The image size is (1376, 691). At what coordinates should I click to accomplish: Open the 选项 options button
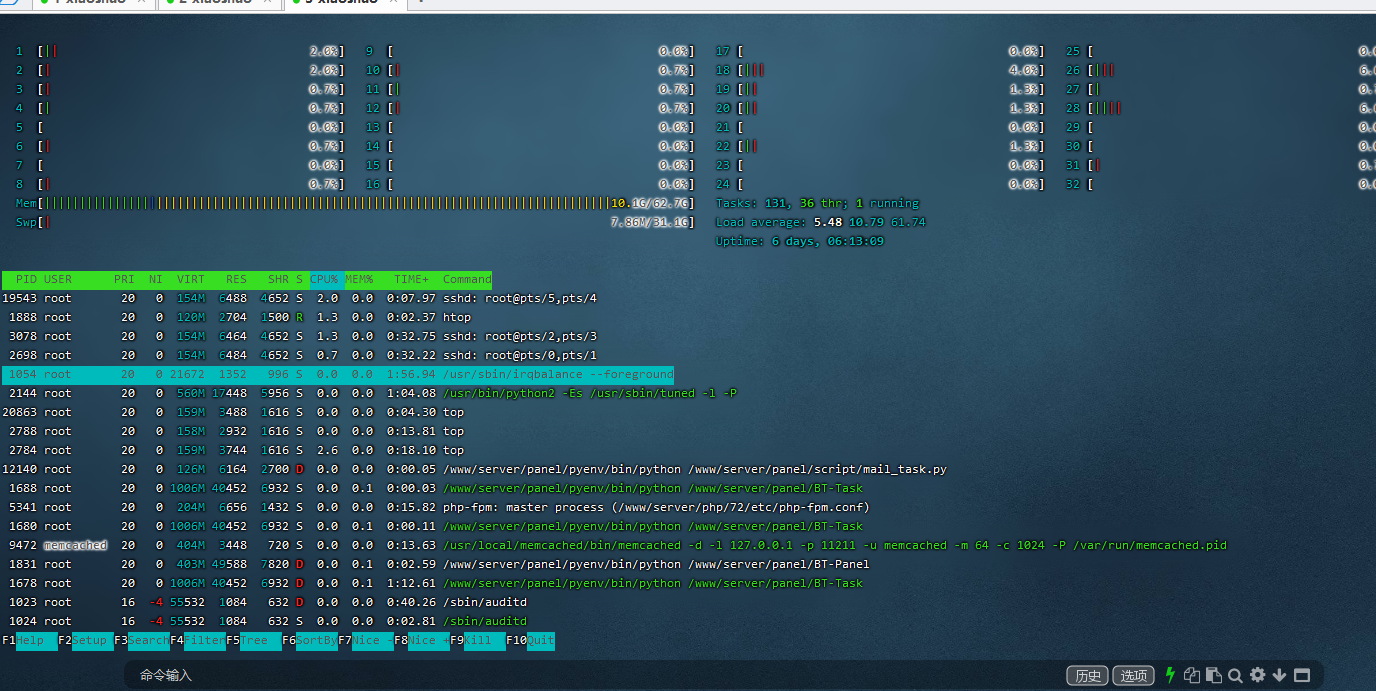tap(1134, 676)
